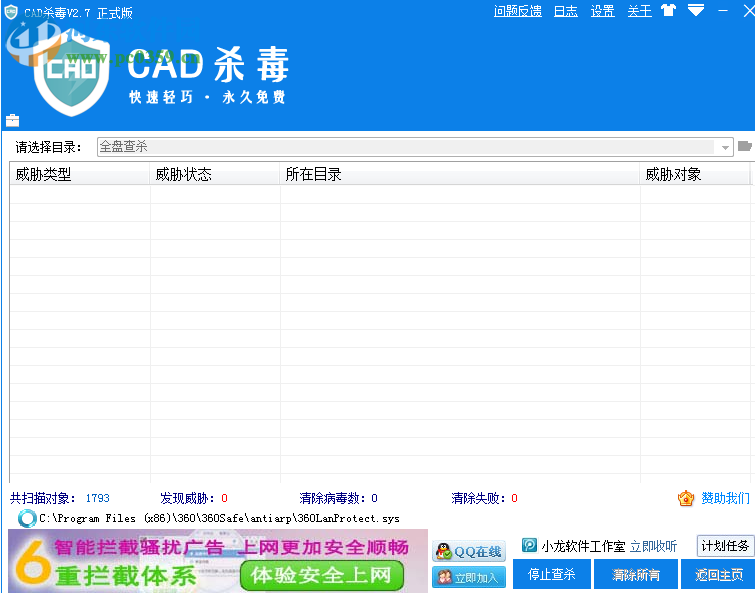Open the 设置 settings menu
755x593 pixels.
pyautogui.click(x=603, y=11)
